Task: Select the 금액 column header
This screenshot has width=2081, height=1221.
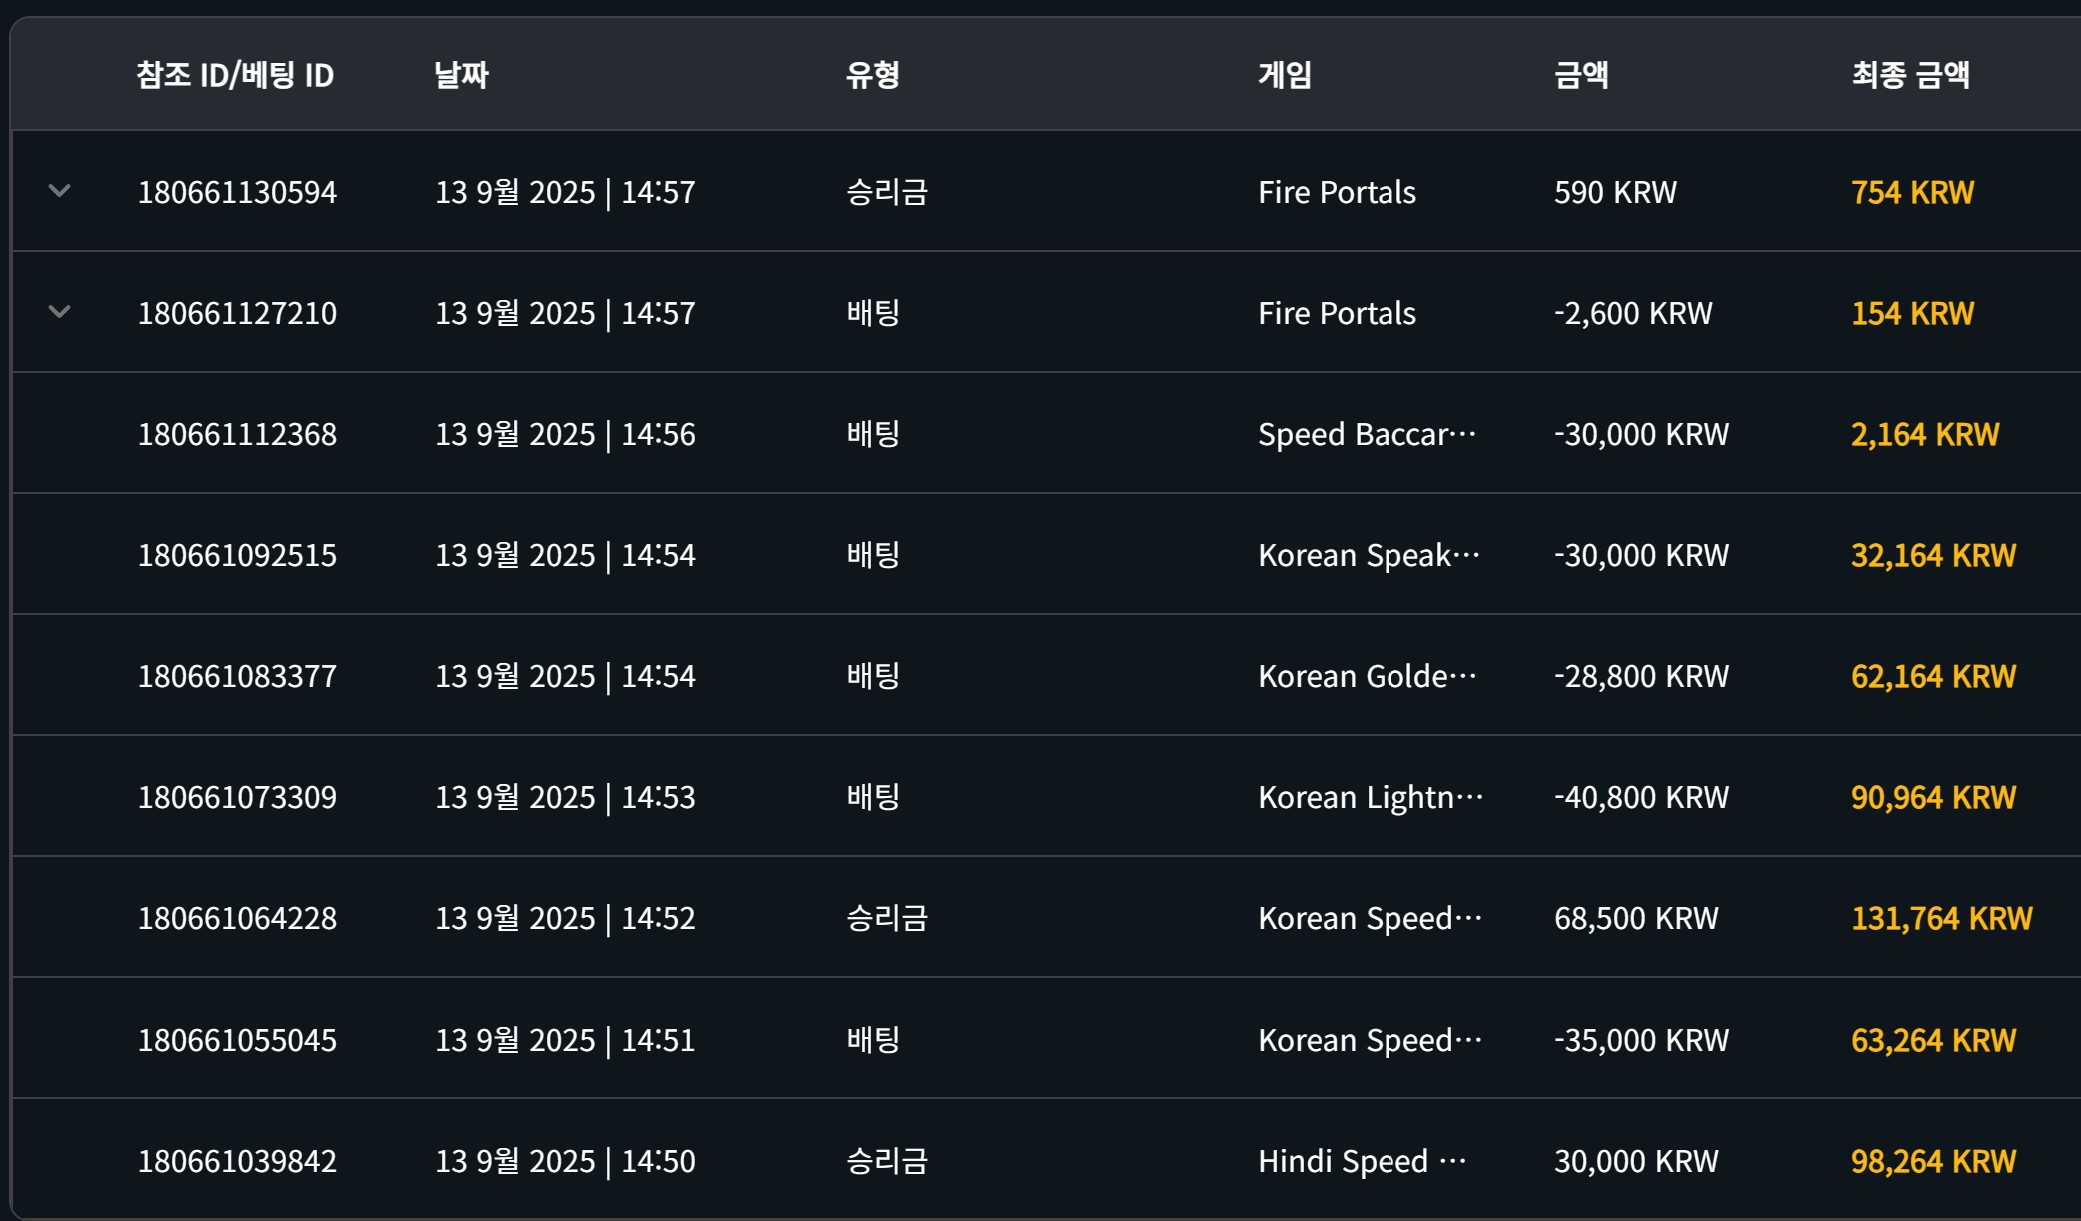Action: pyautogui.click(x=1581, y=75)
